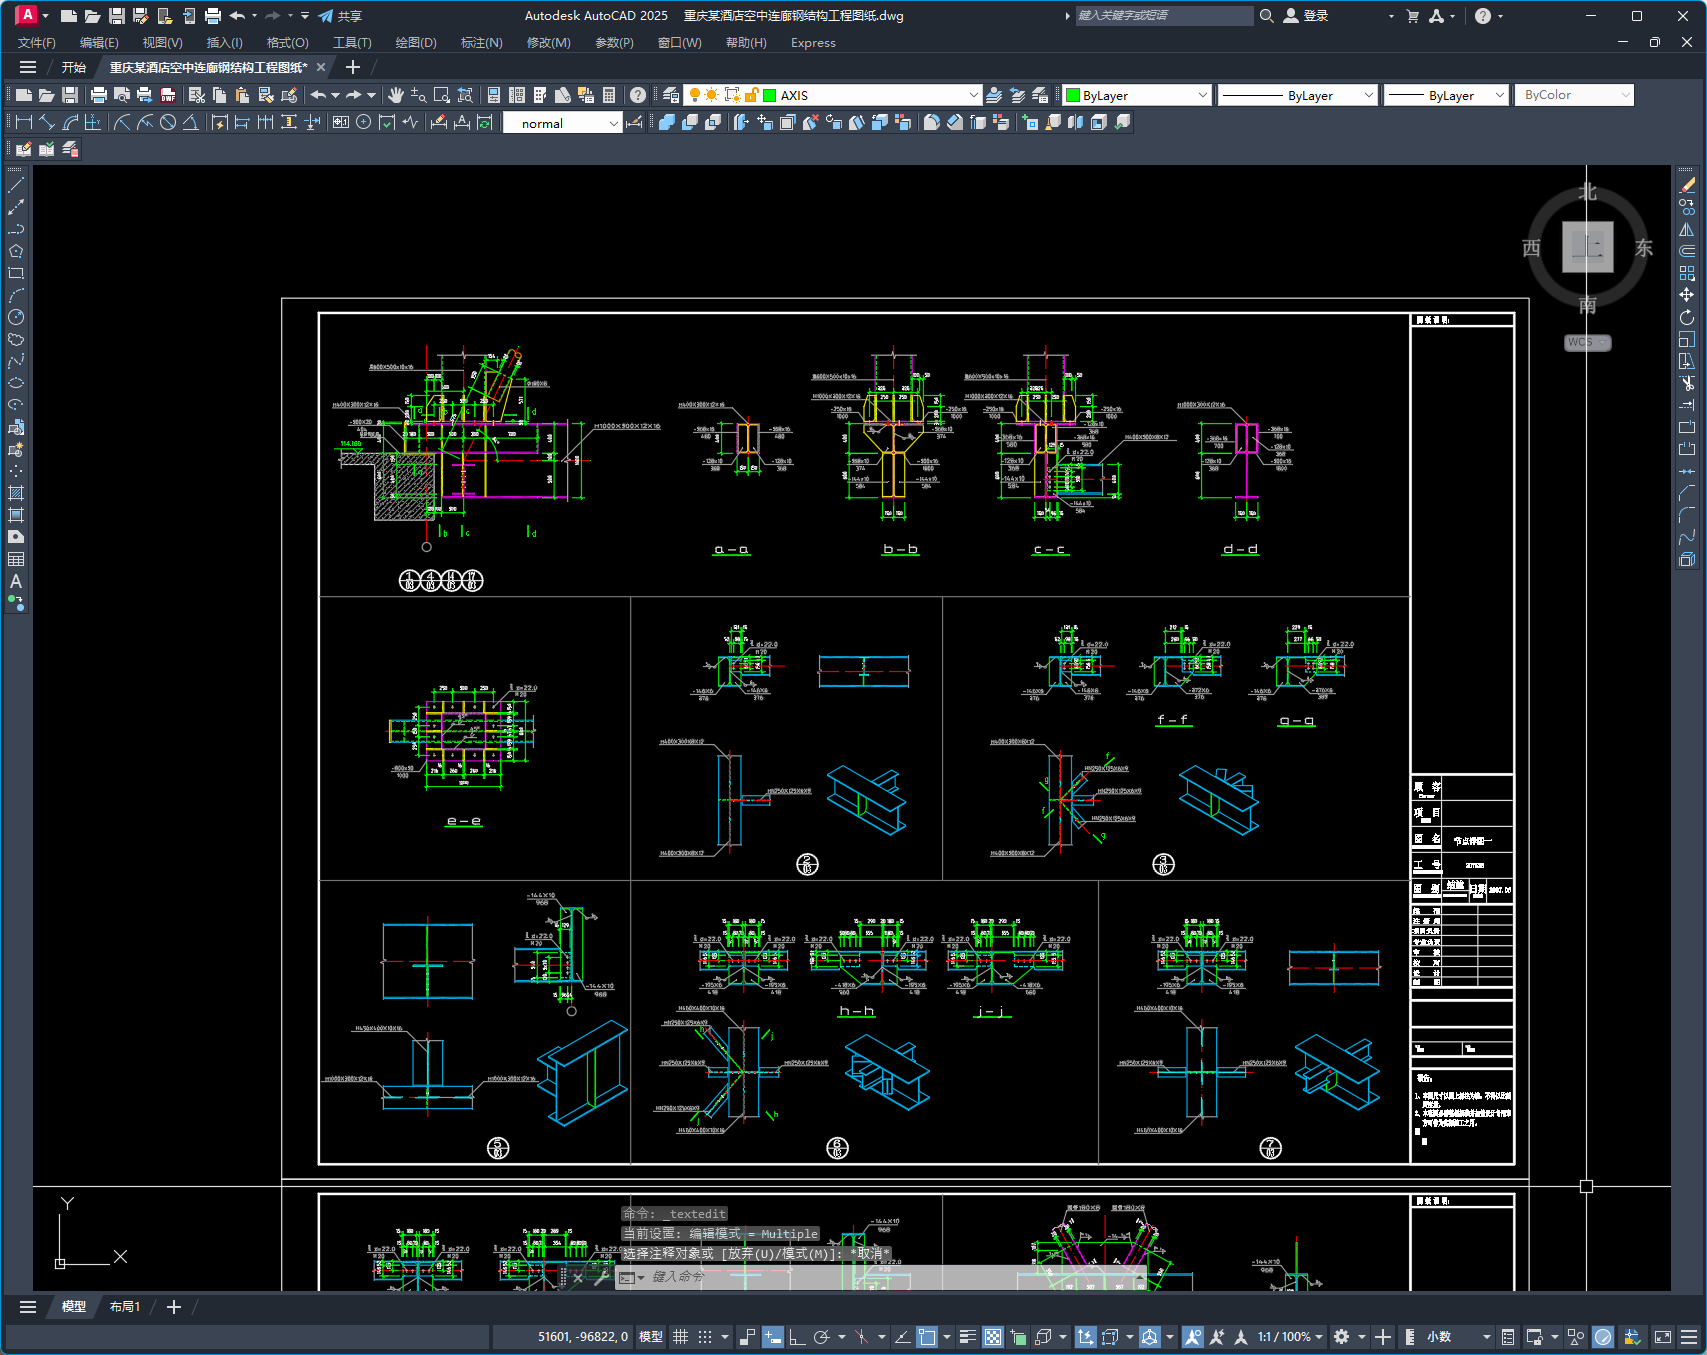
Task: Toggle object snap in status bar
Action: coord(927,1337)
